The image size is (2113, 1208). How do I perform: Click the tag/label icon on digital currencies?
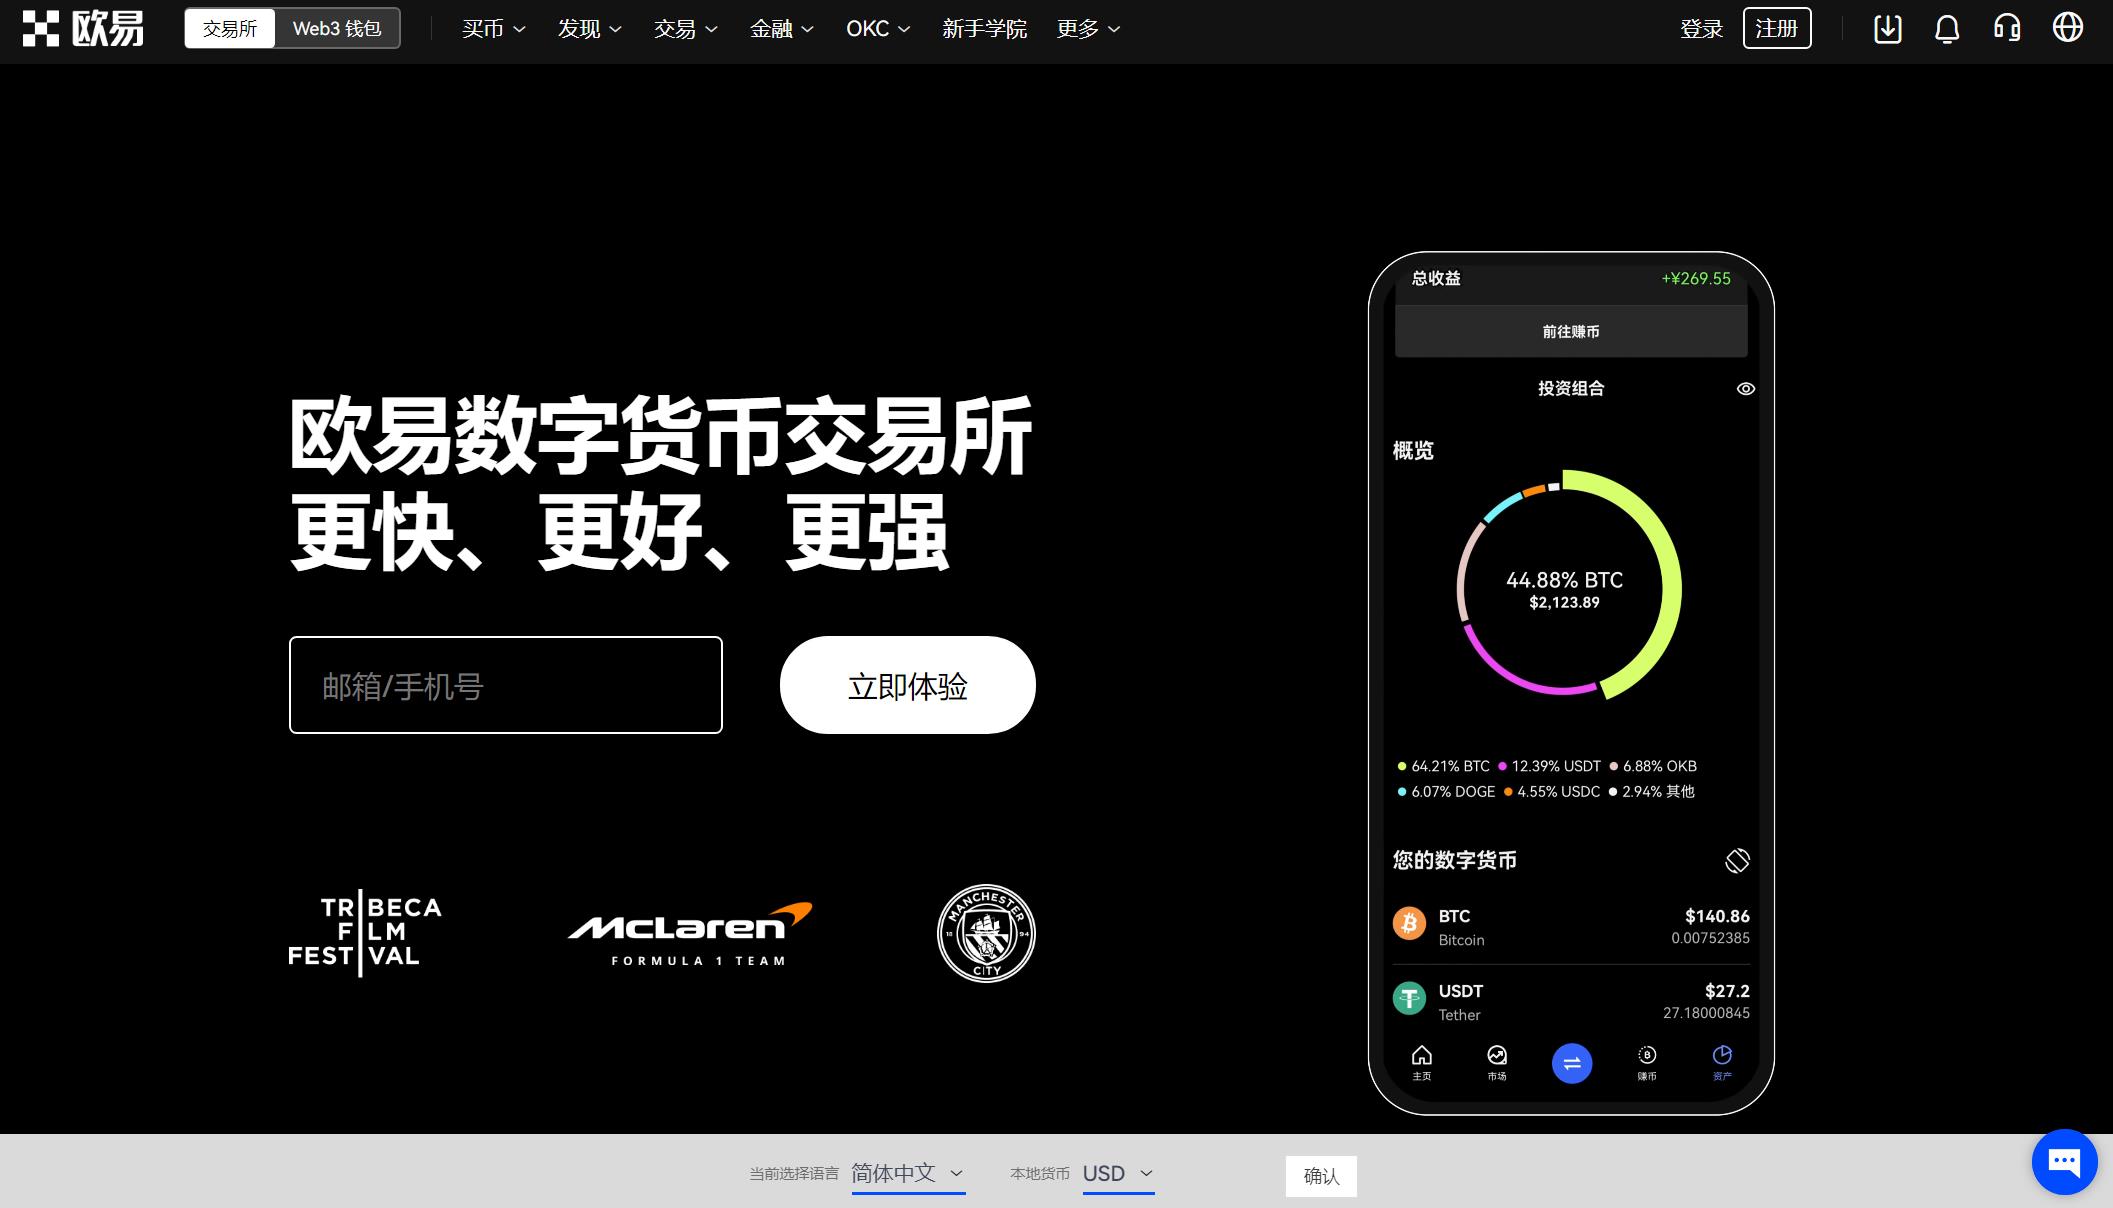(1737, 858)
